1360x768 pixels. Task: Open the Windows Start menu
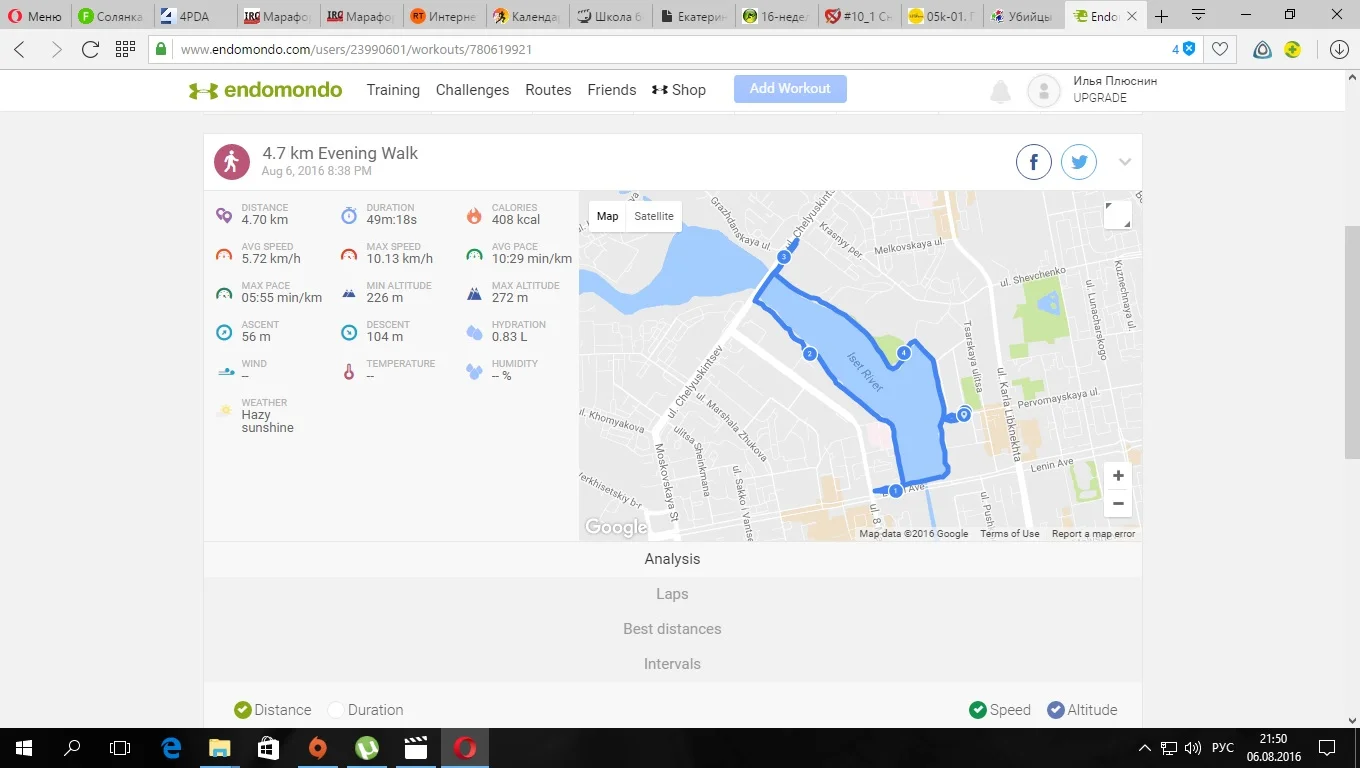[23, 747]
